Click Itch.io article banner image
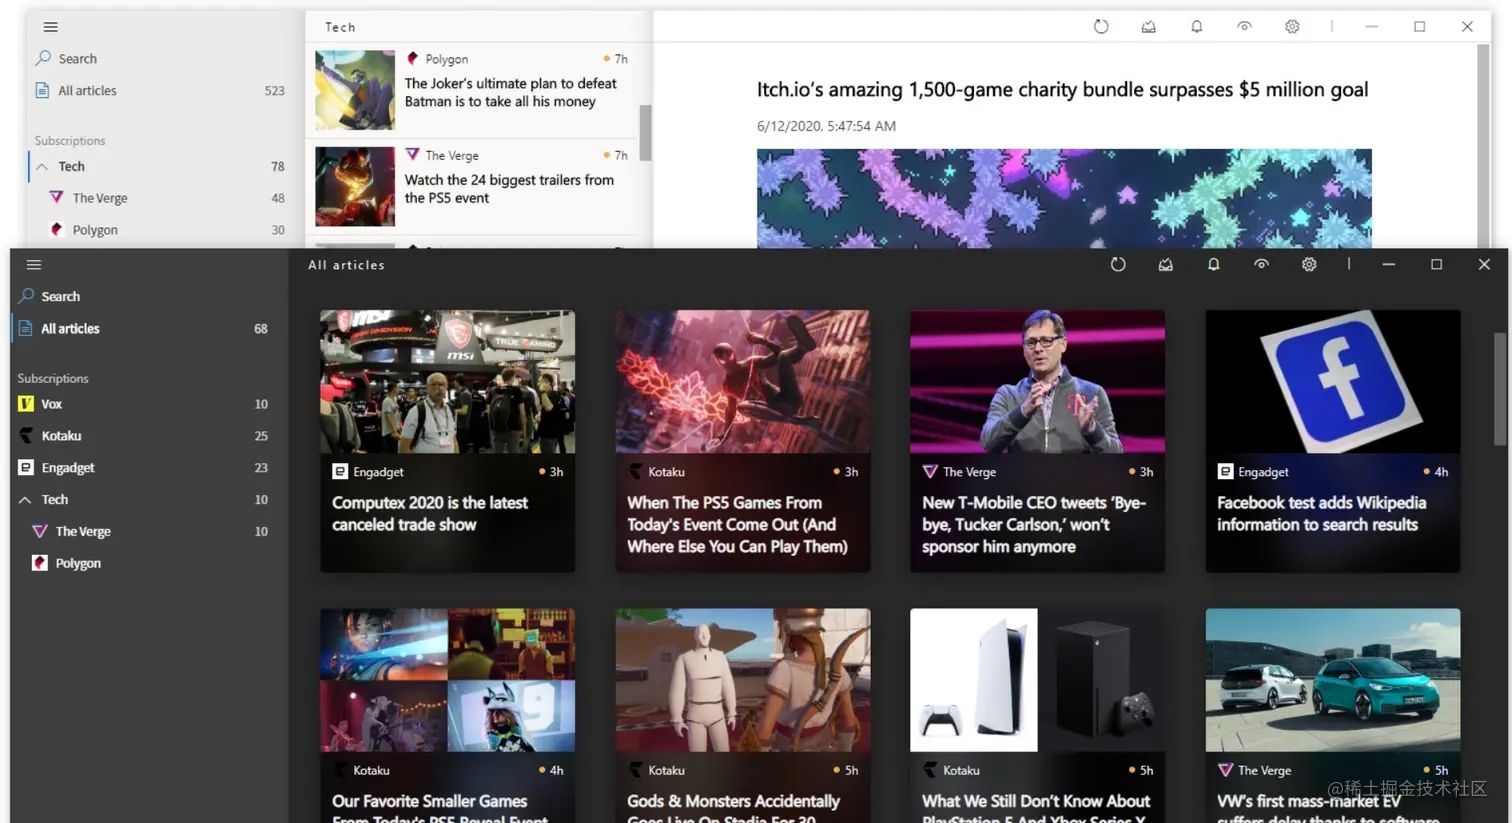 click(1064, 198)
